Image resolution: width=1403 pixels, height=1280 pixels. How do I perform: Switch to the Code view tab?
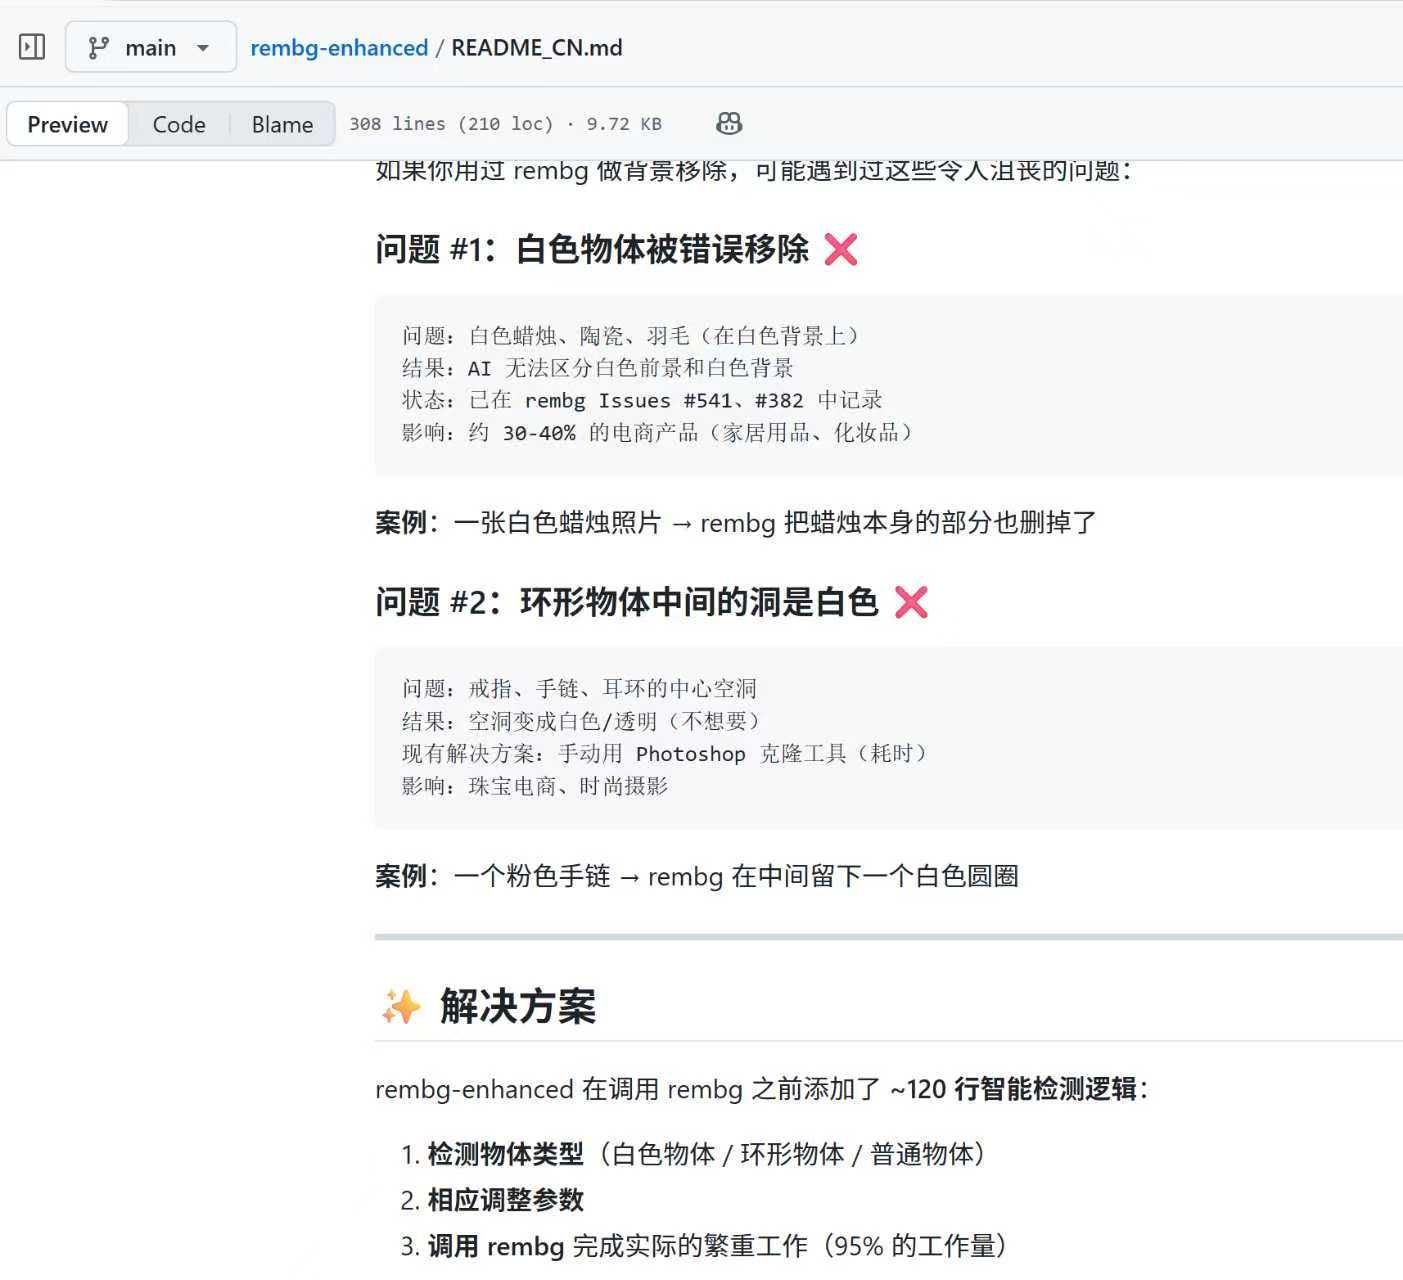pyautogui.click(x=179, y=124)
